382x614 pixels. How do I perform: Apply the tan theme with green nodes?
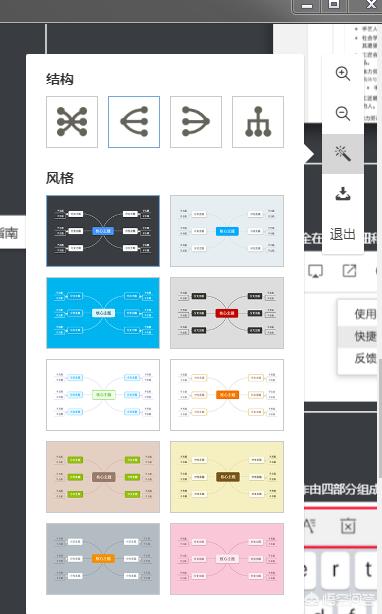[x=103, y=477]
